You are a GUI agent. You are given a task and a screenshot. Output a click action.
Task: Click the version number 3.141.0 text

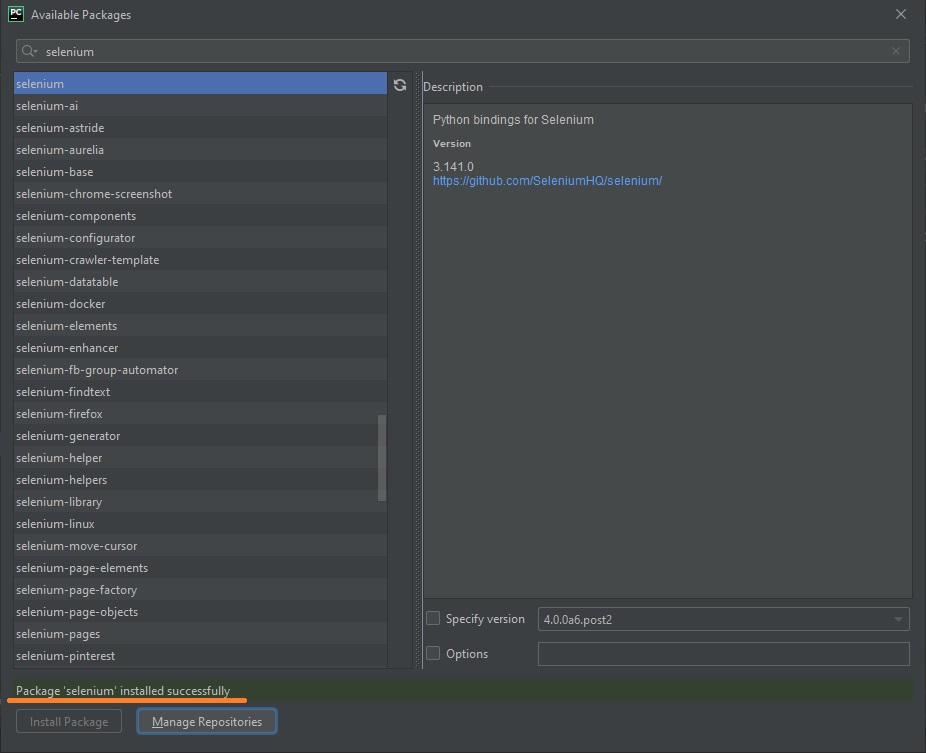tap(453, 167)
